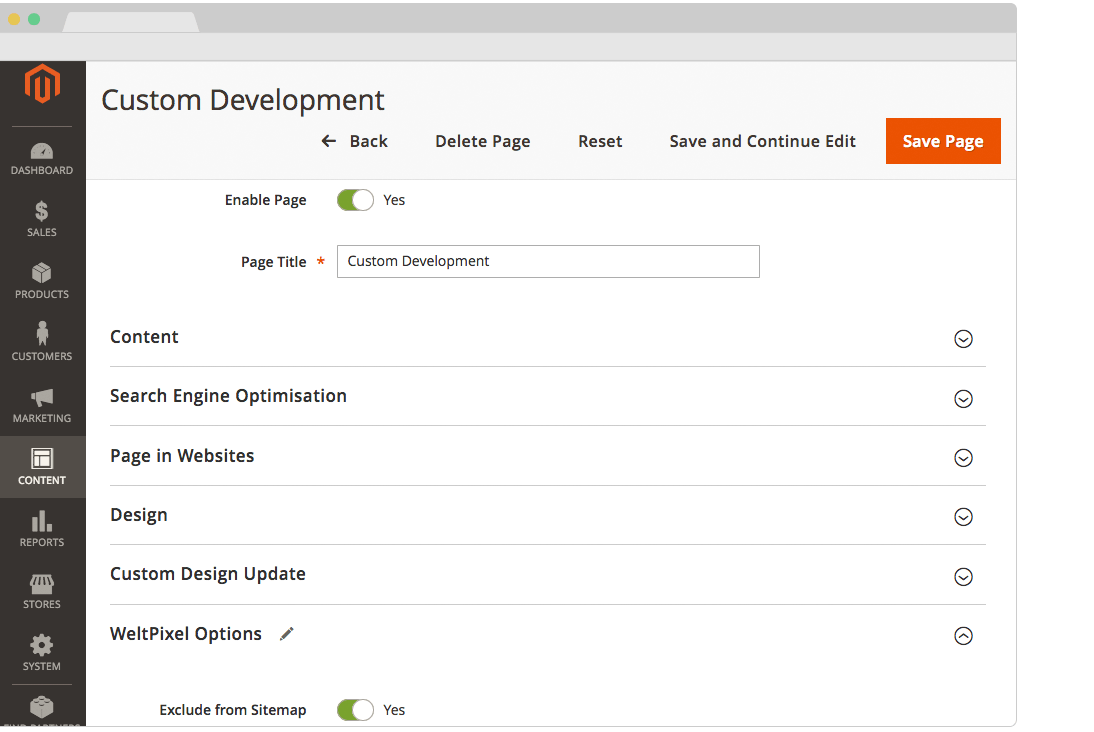Viewport: 1094px width, 732px height.
Task: Open the Products box icon
Action: click(x=42, y=274)
